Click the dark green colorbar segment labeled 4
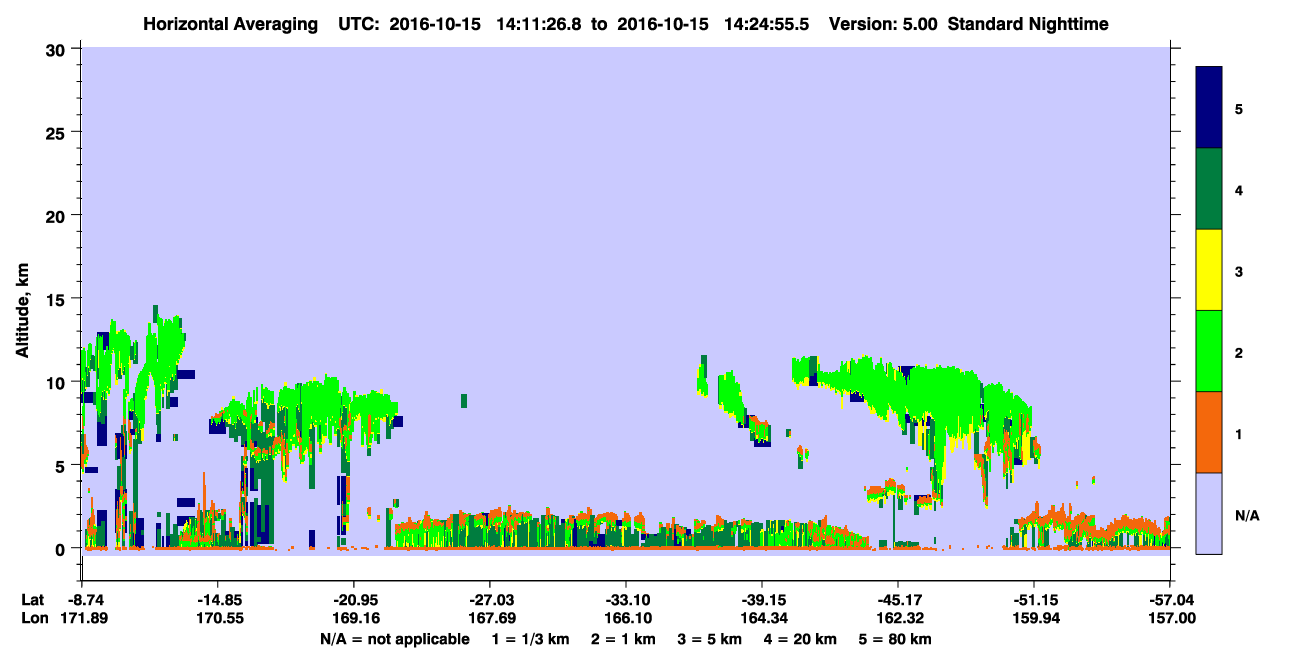The width and height of the screenshot is (1300, 667). 1209,189
